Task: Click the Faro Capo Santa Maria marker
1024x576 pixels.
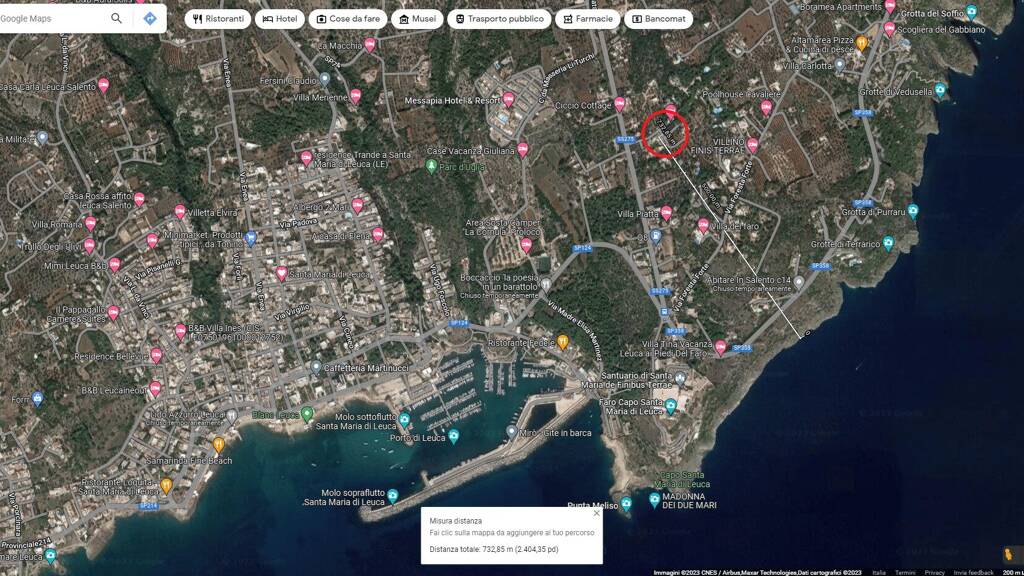Action: pos(671,406)
